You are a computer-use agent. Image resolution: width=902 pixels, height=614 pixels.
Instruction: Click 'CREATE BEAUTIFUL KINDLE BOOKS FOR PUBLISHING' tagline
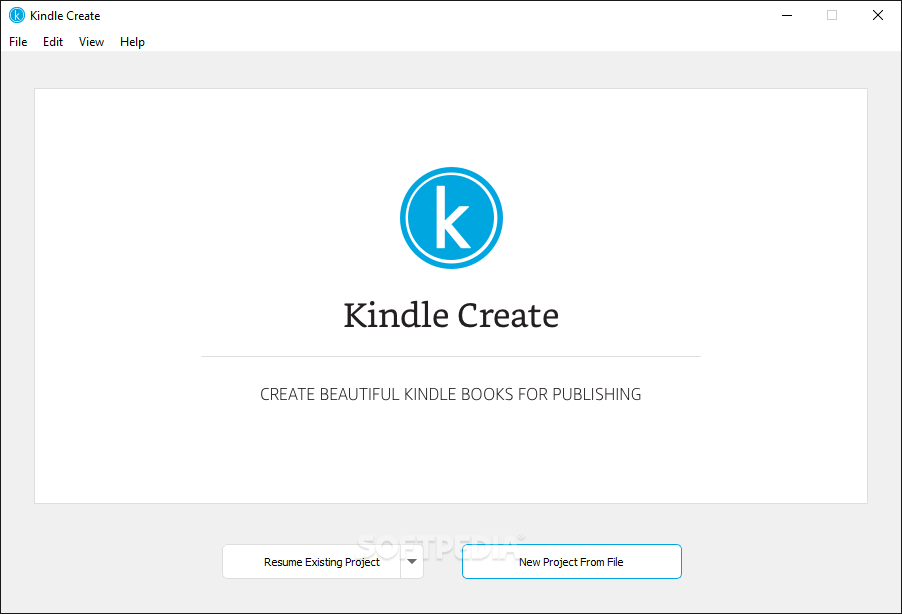(450, 394)
